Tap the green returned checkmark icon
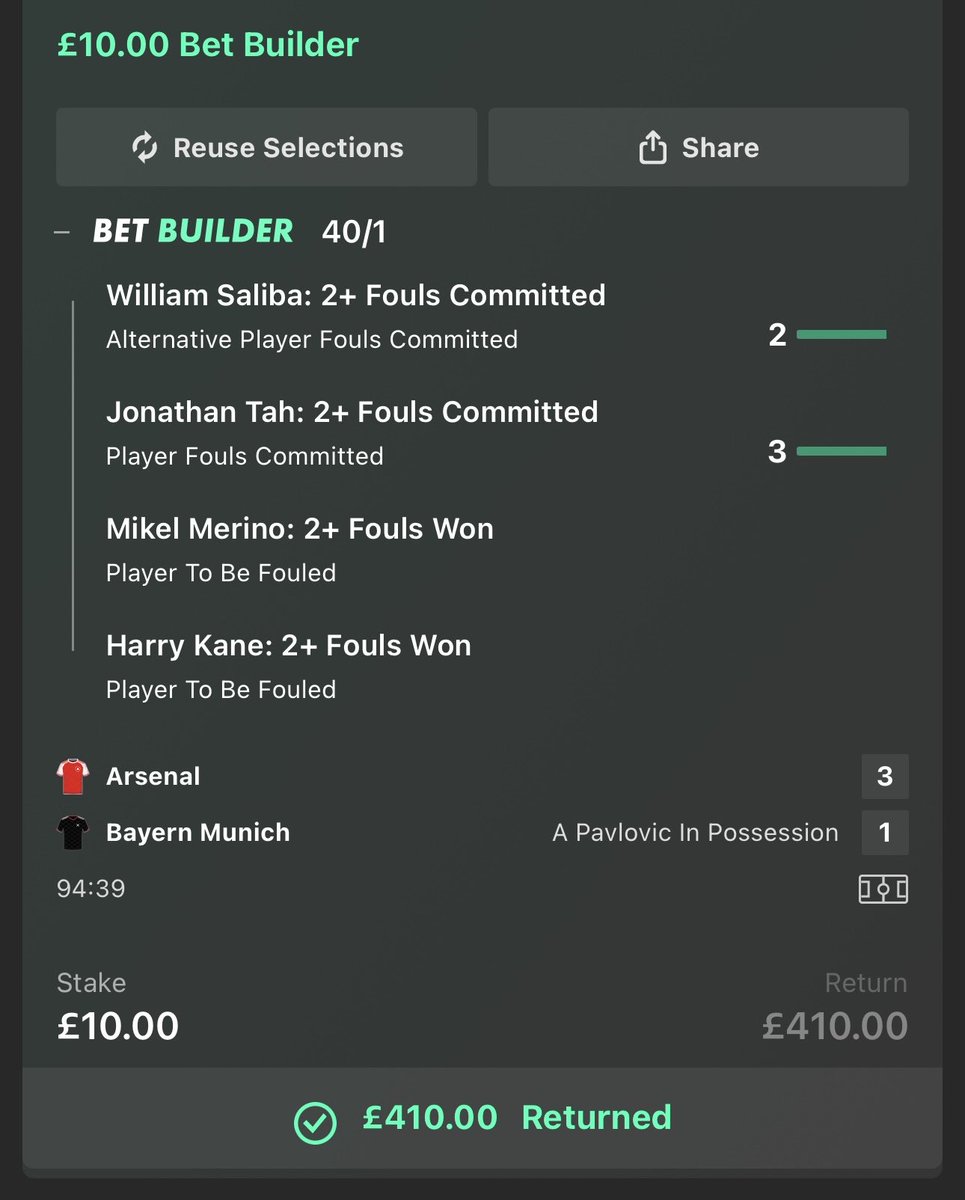Viewport: 965px width, 1200px height. click(x=315, y=1122)
